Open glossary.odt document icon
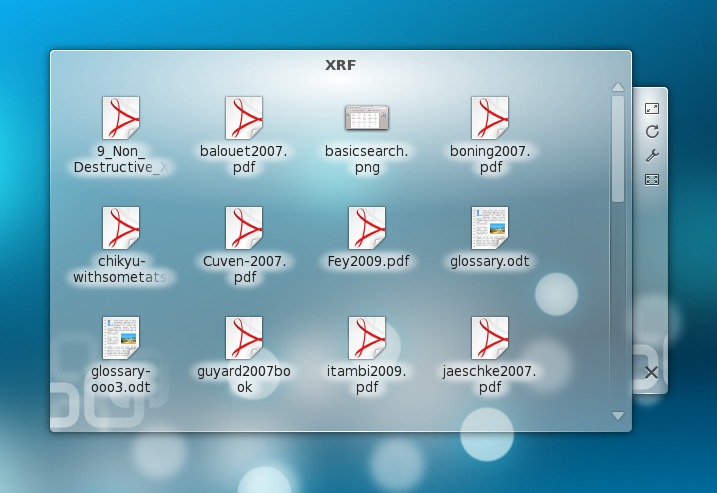Image resolution: width=717 pixels, height=493 pixels. (x=490, y=228)
